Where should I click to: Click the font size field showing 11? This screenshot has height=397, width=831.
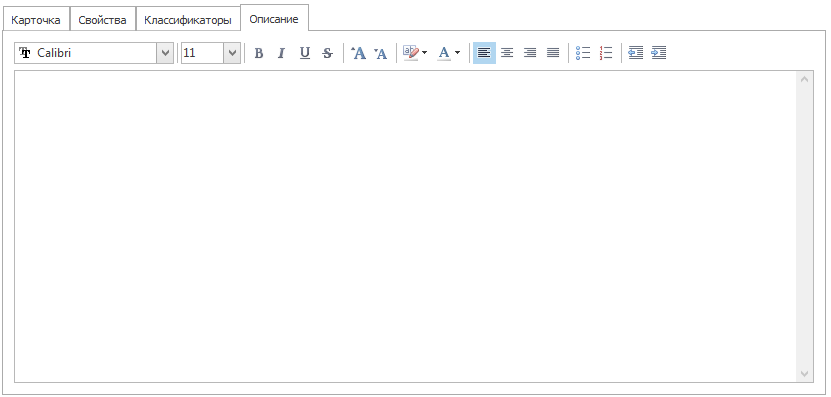[202, 53]
